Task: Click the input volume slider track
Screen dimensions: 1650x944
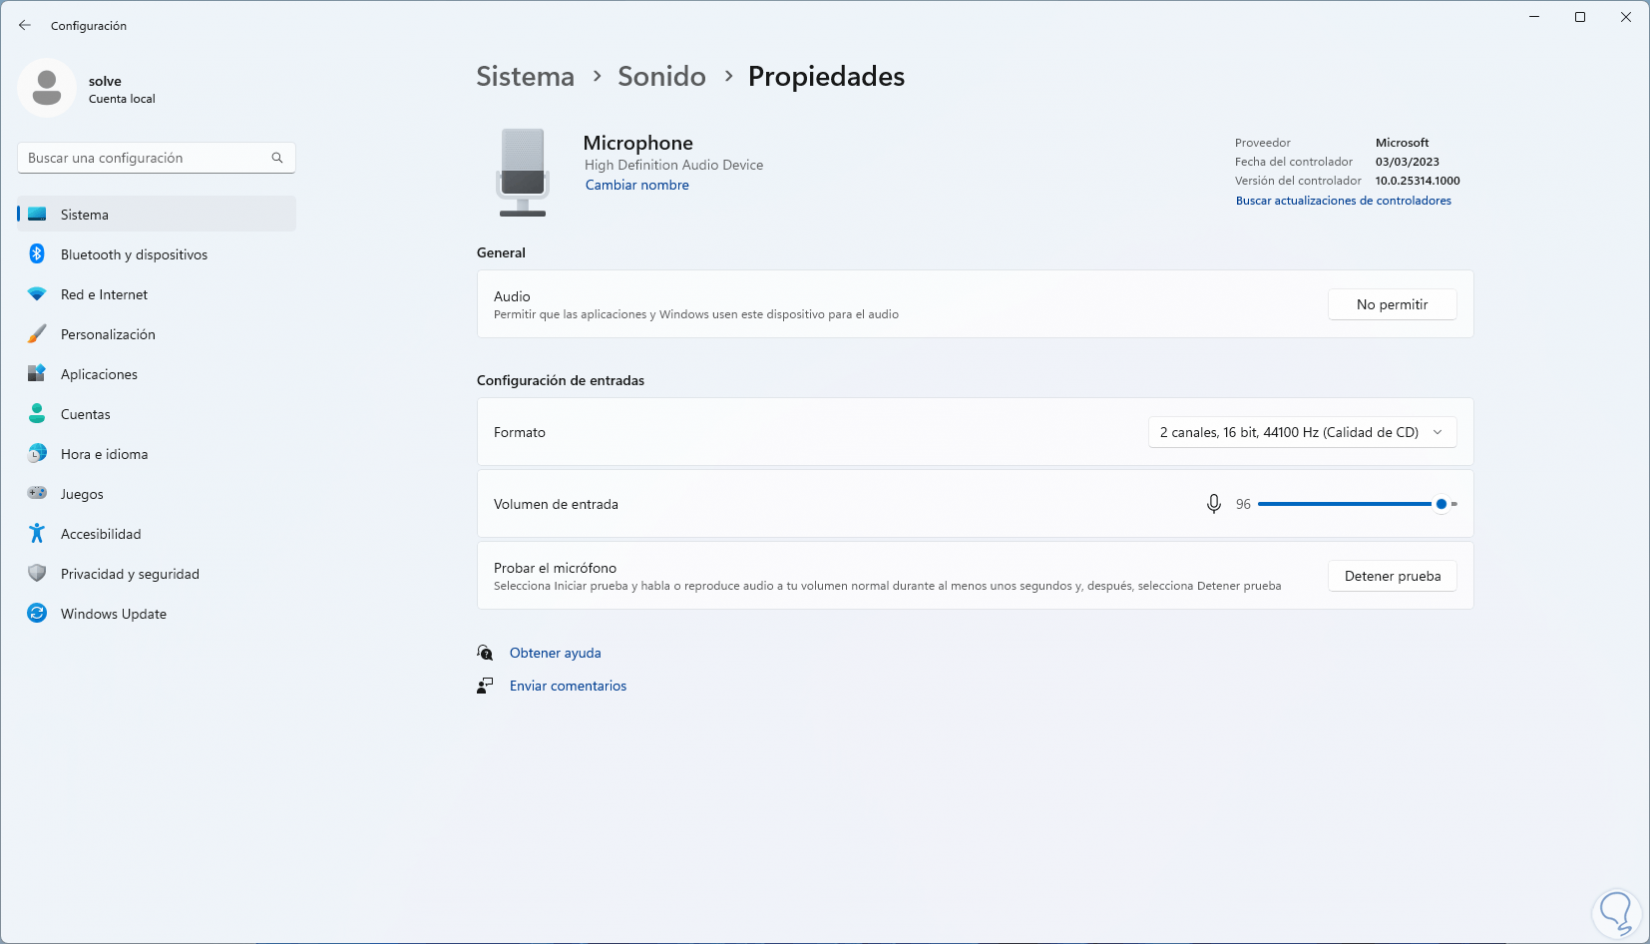Action: [x=1345, y=504]
